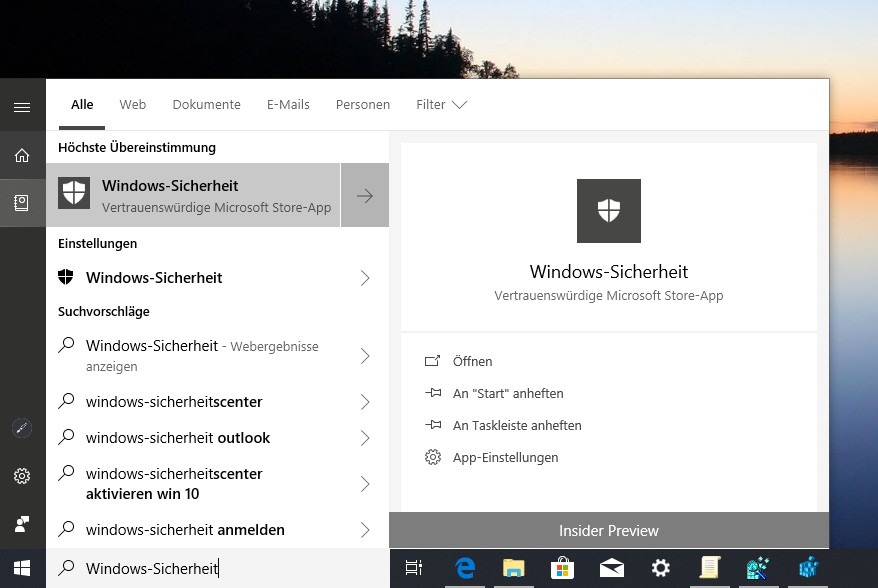Expand top match details with arrow button
Viewport: 878px width, 588px height.
365,195
